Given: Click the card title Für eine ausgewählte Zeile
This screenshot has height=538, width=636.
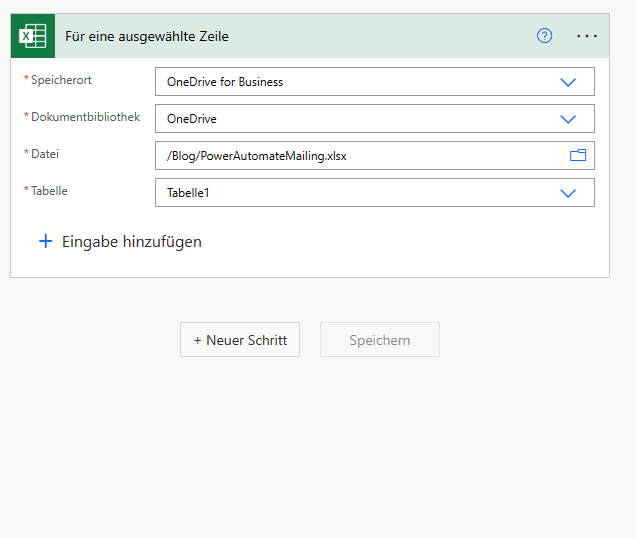Looking at the screenshot, I should point(147,37).
